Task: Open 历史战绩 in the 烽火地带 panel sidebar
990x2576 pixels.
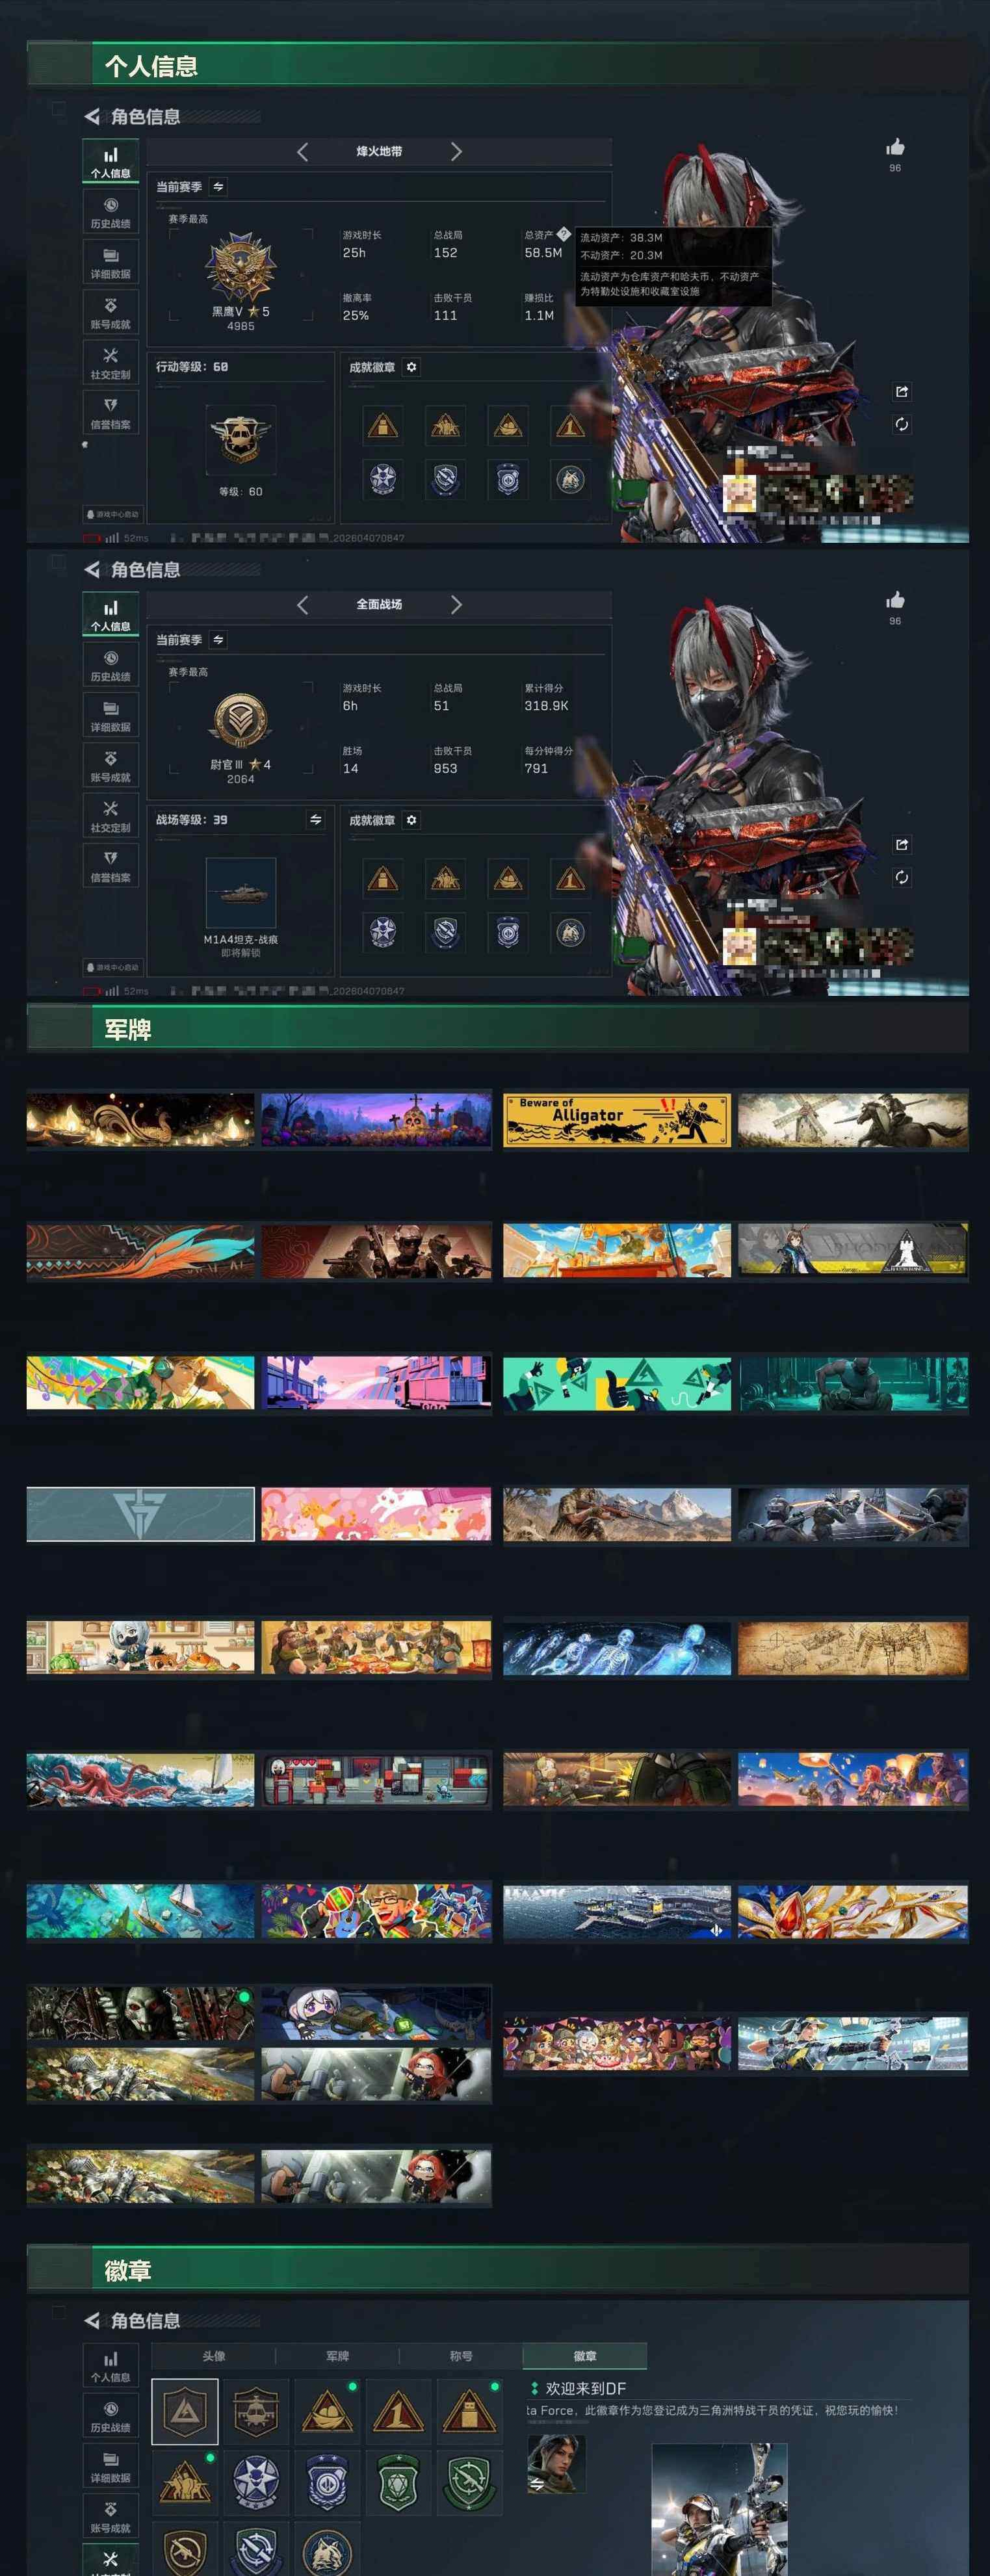Action: pos(110,213)
